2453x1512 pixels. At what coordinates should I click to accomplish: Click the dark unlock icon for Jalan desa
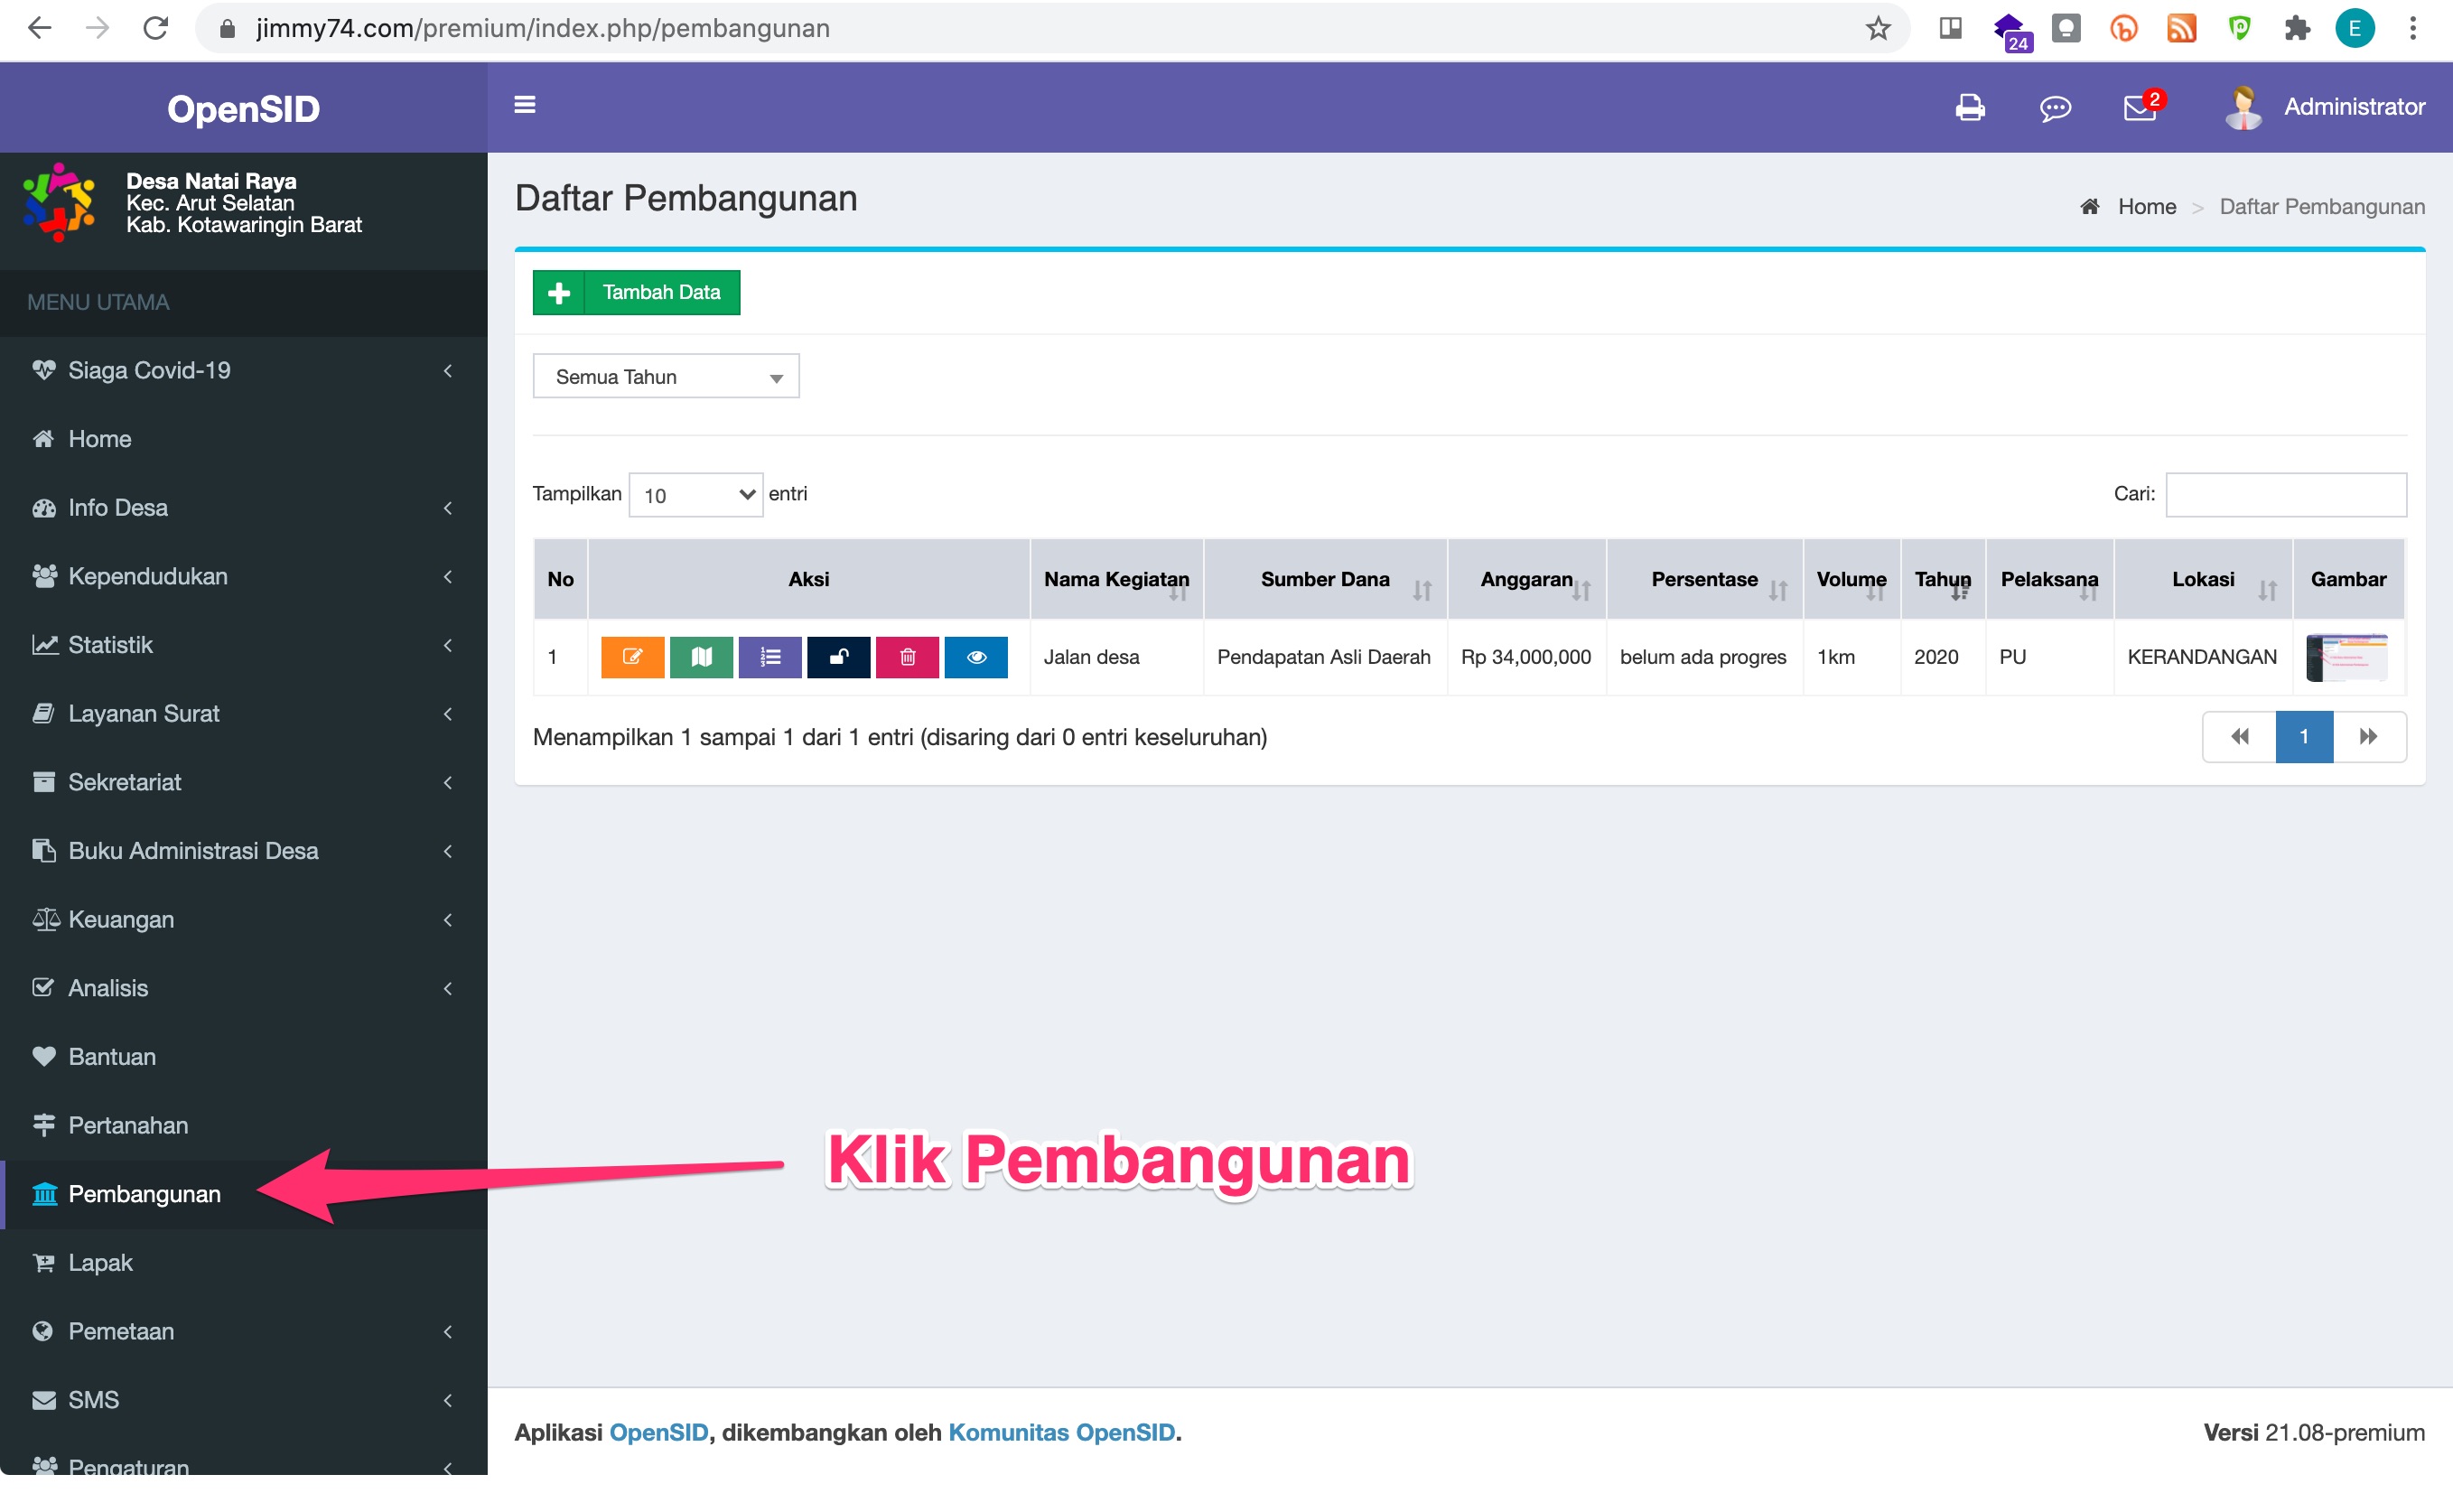click(x=838, y=657)
